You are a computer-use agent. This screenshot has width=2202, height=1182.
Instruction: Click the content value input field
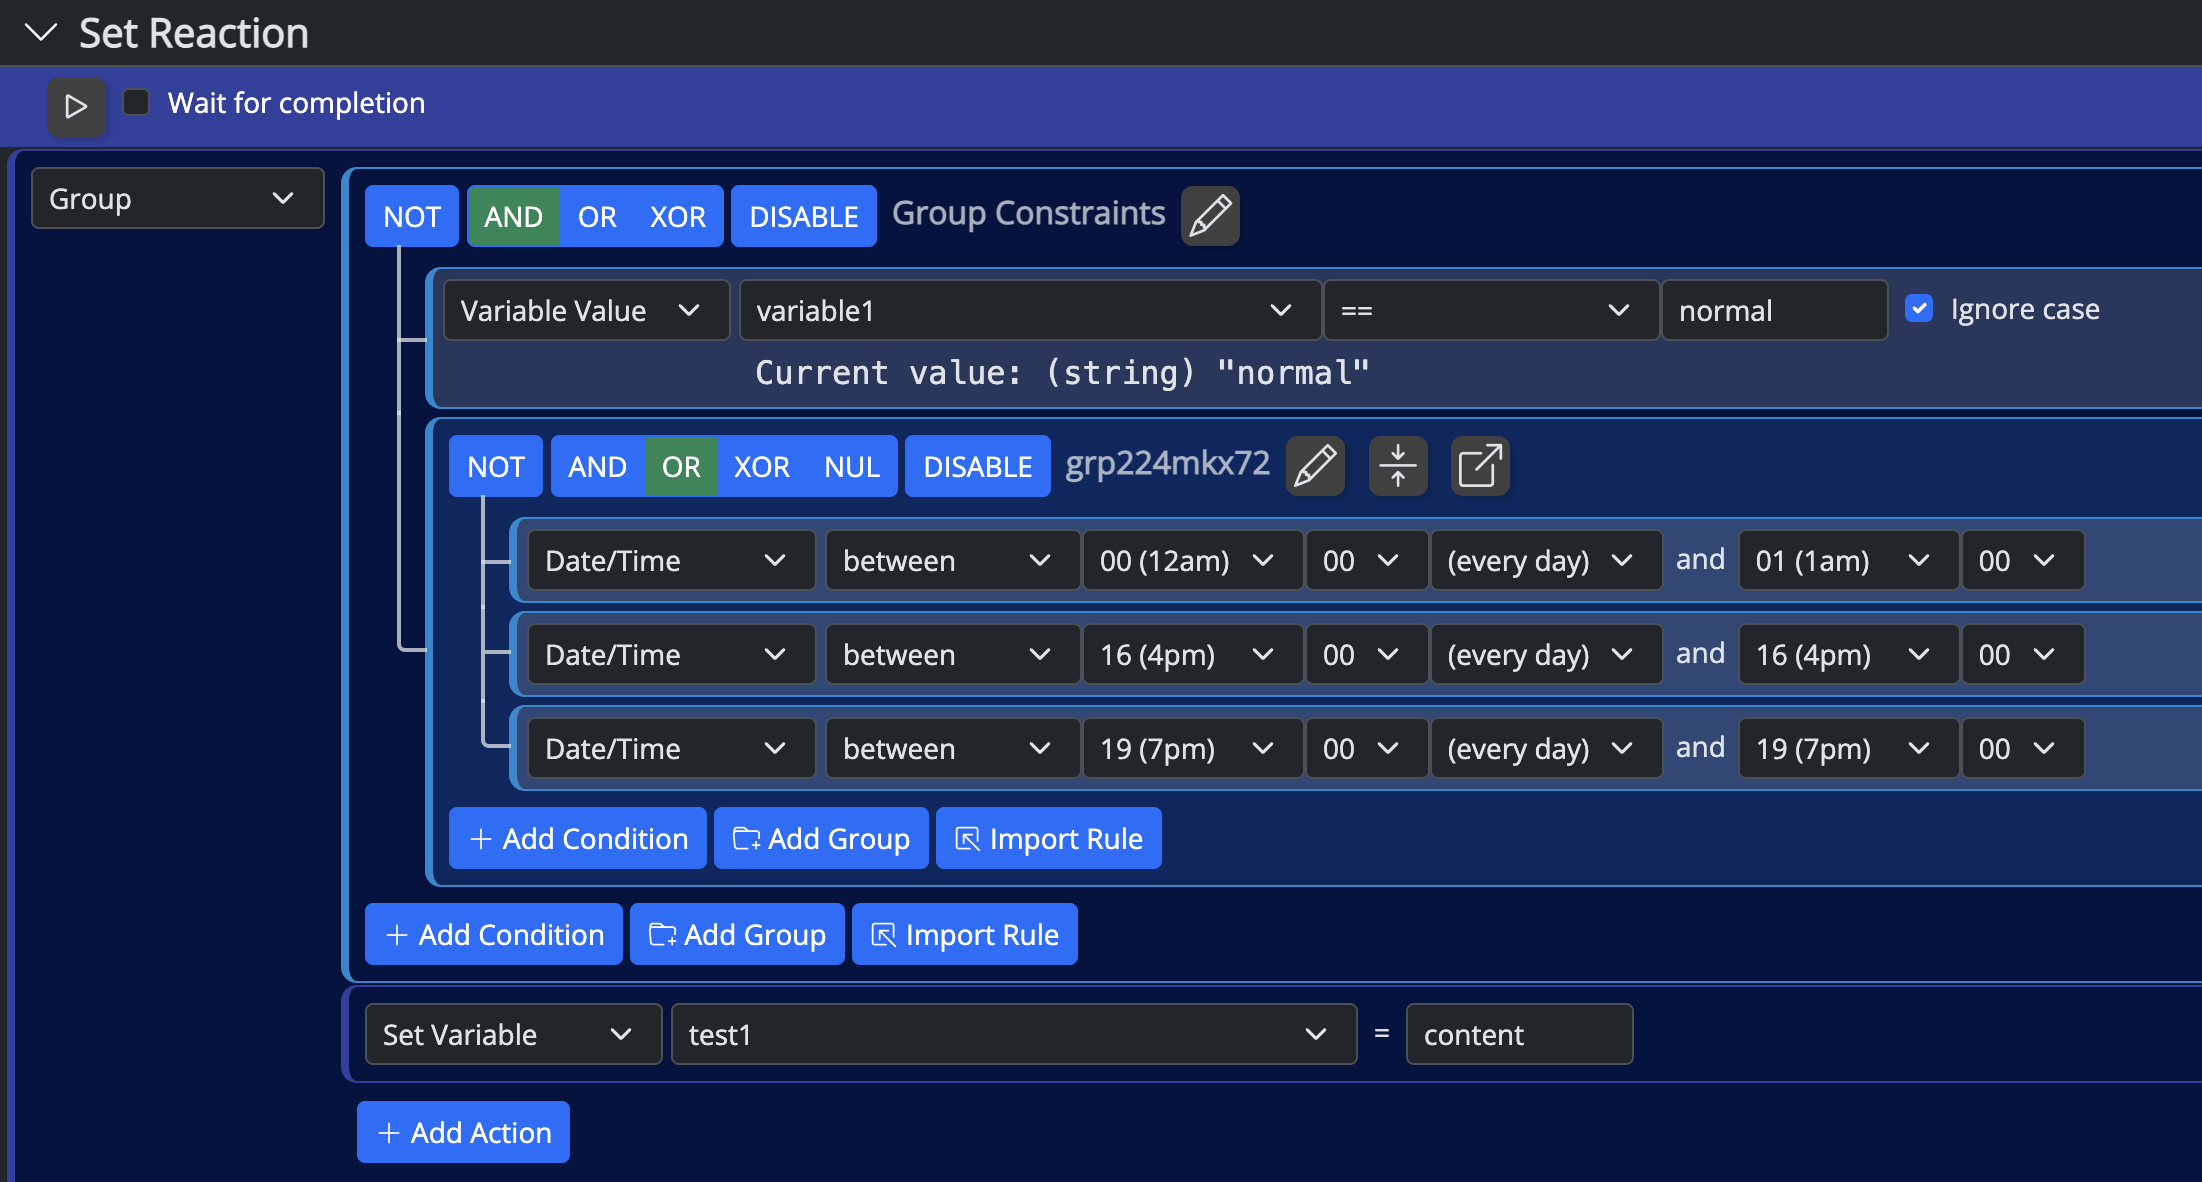pos(1518,1035)
